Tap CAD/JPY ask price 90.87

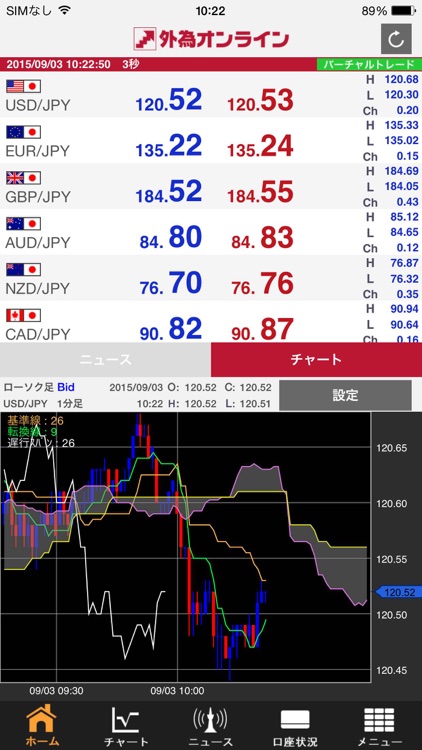point(263,329)
